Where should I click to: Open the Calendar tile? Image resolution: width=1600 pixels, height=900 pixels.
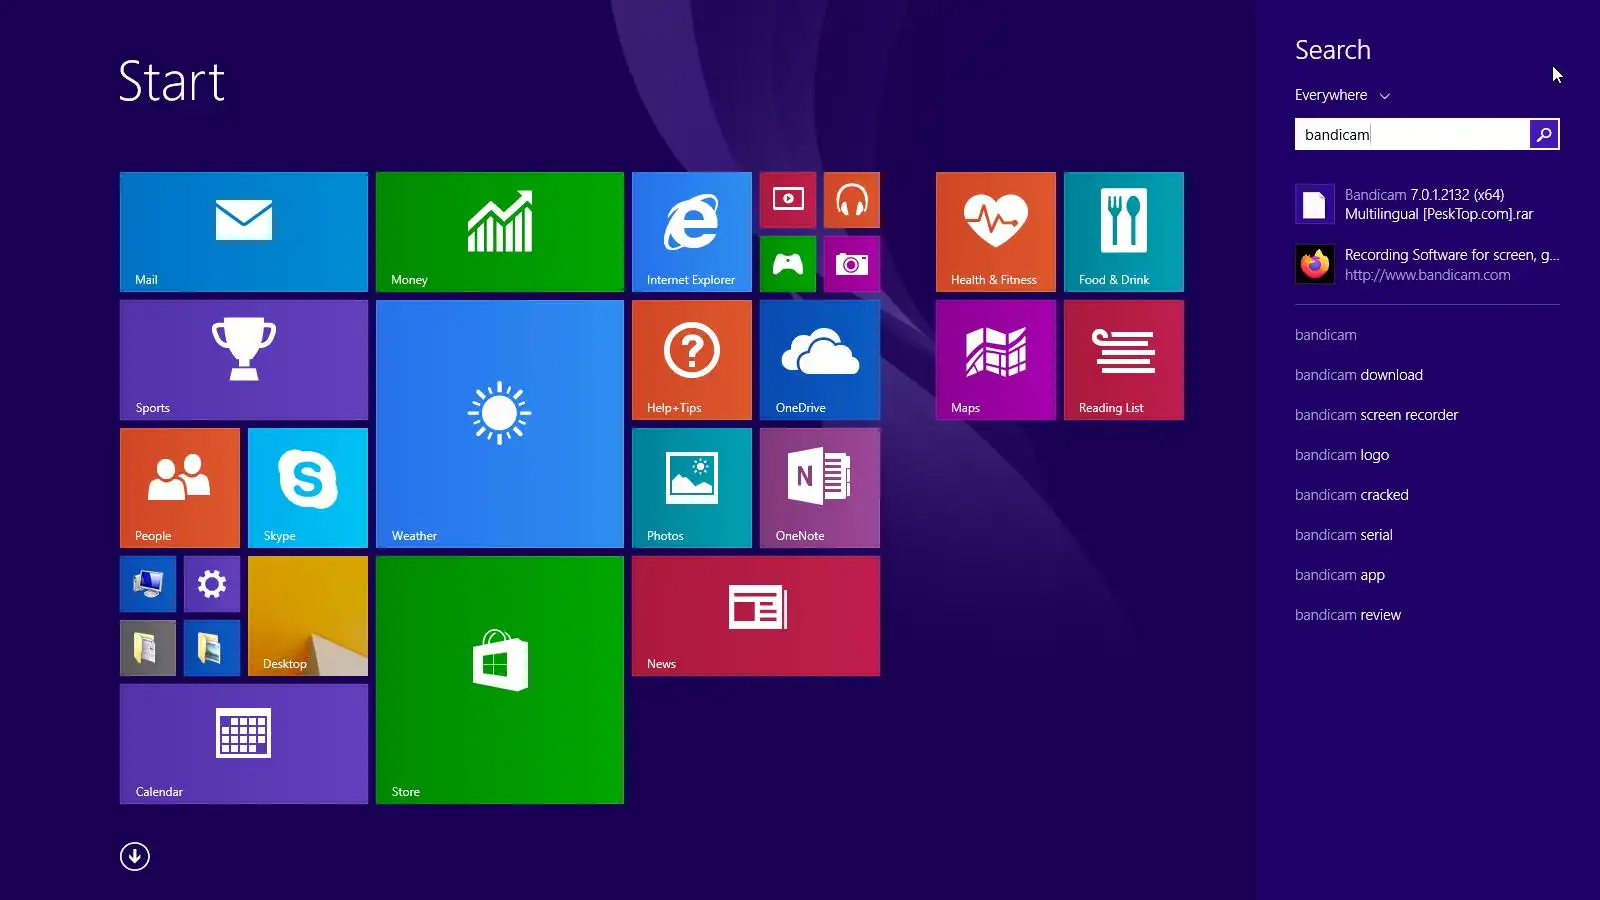click(244, 744)
